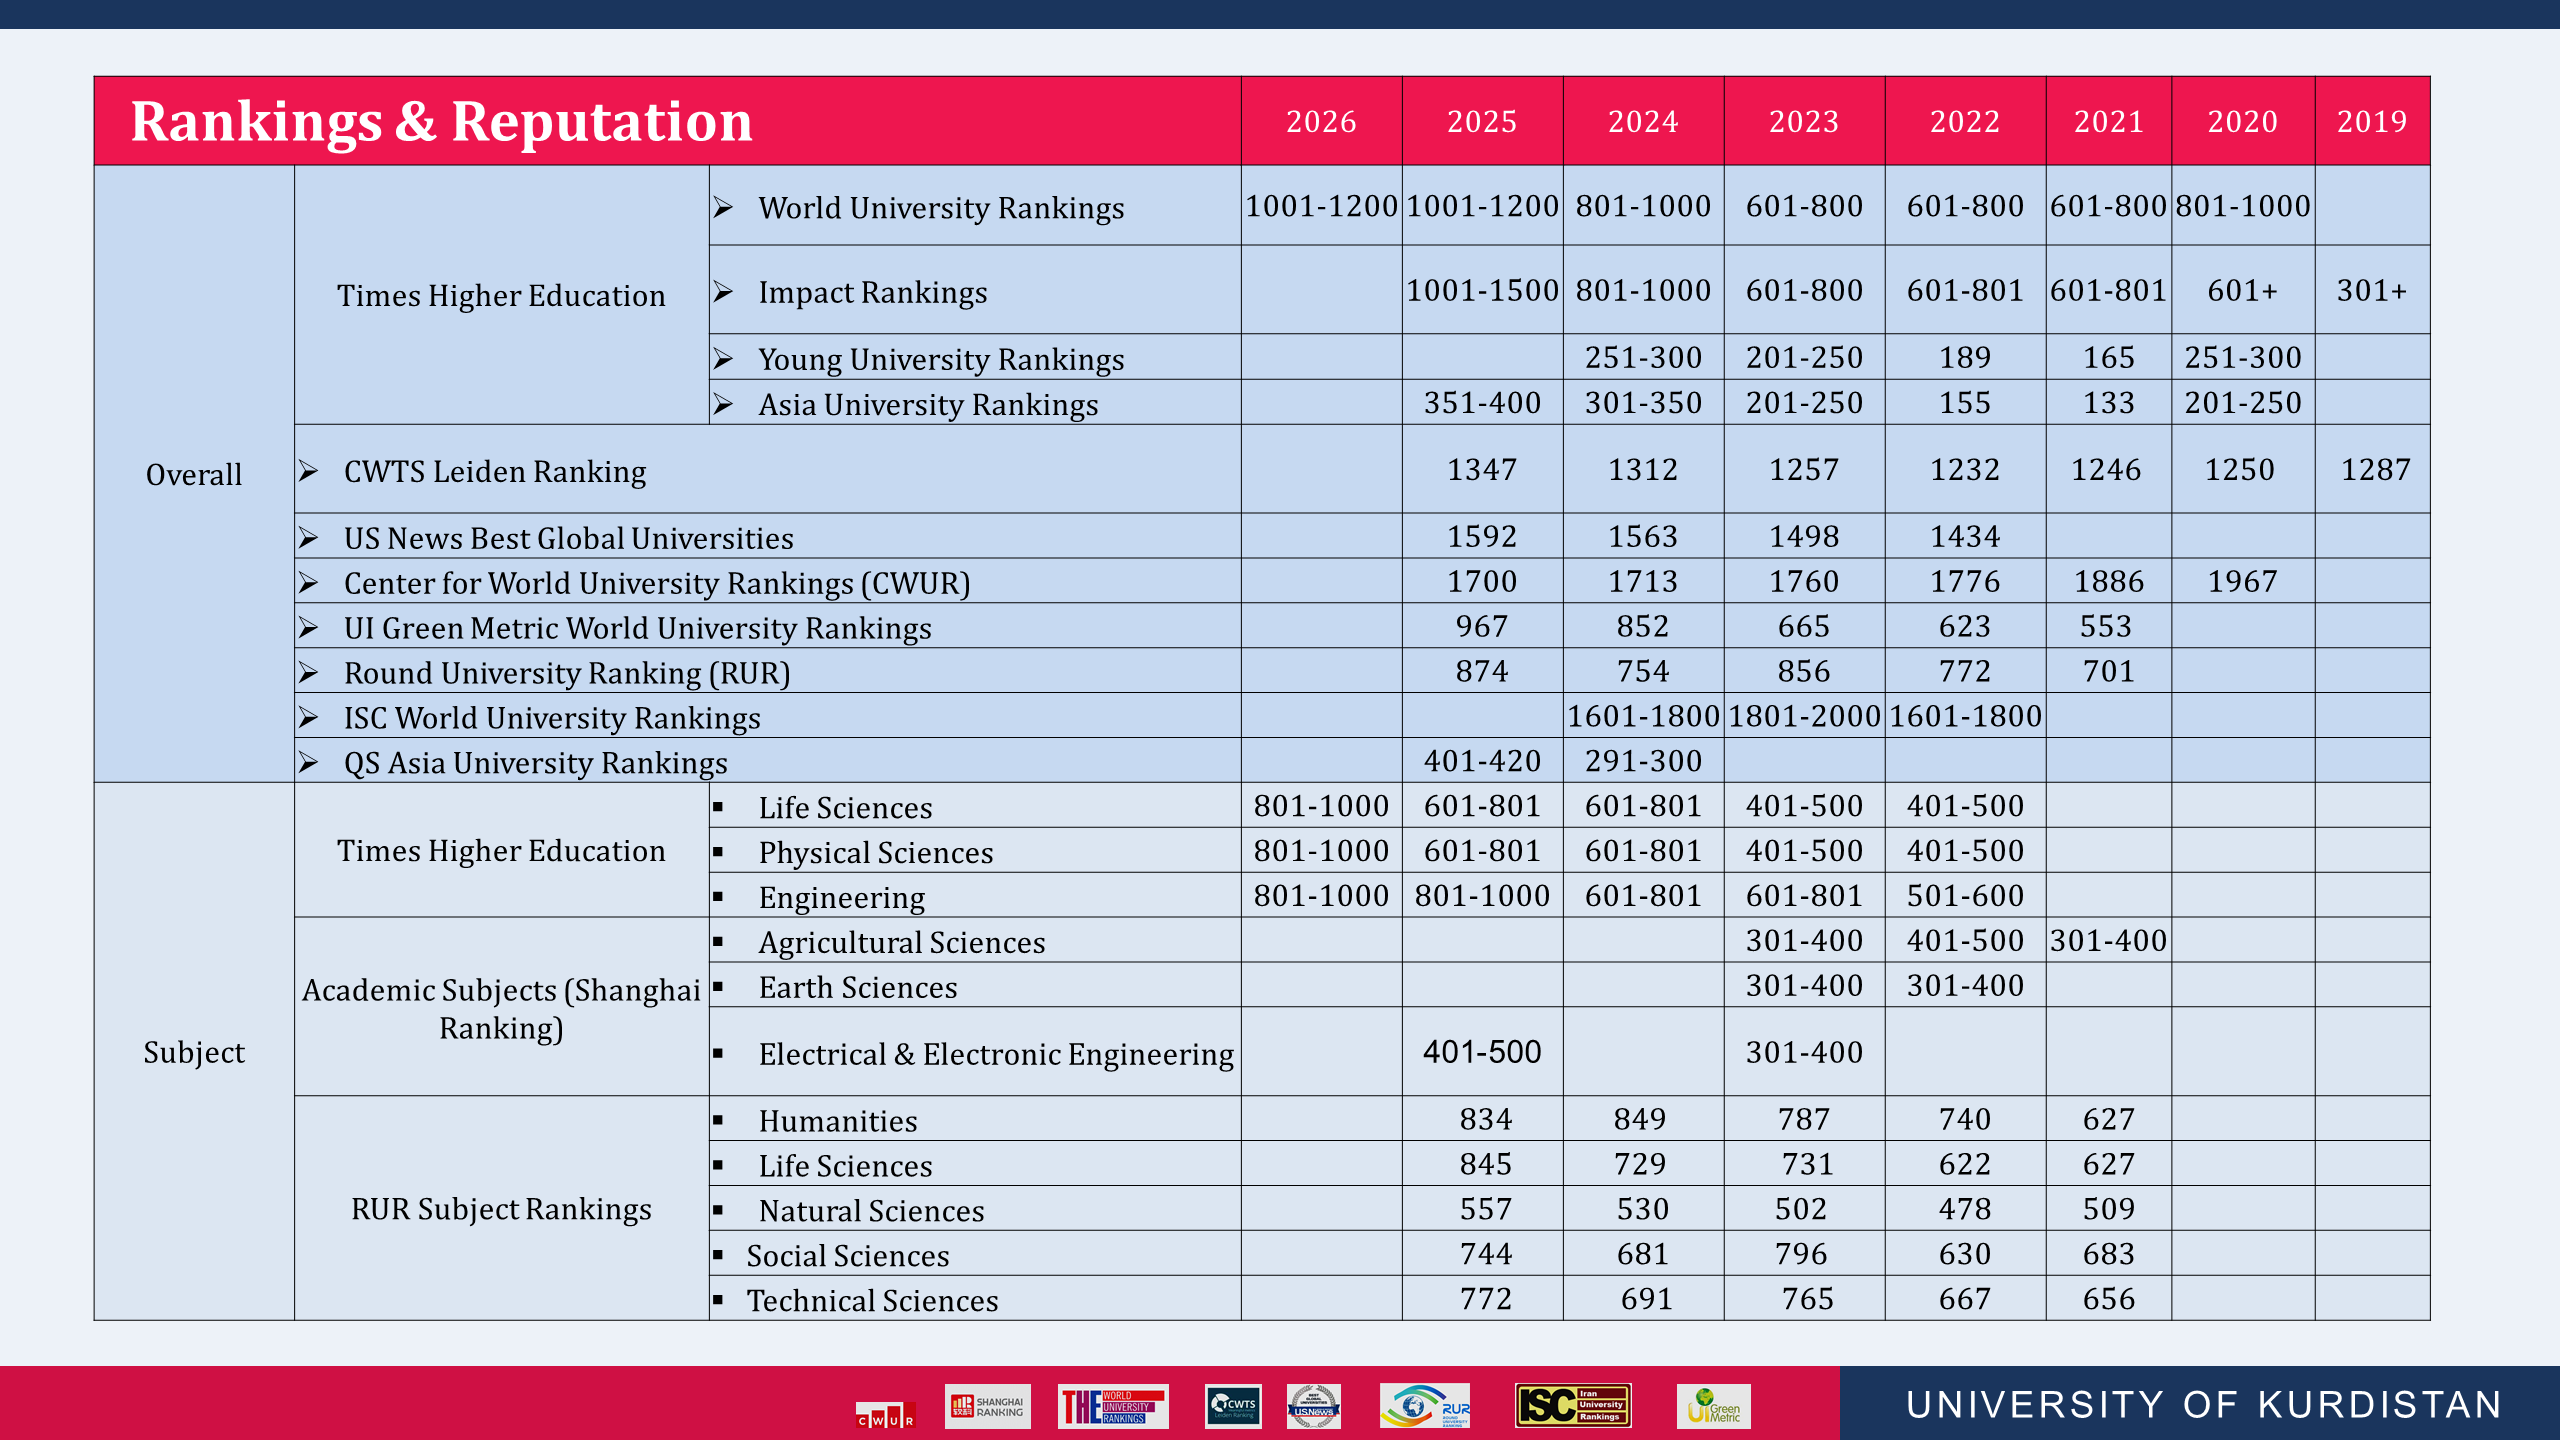Click the RUR Subject Rankings cell
2560x1440 pixels.
[x=501, y=1209]
